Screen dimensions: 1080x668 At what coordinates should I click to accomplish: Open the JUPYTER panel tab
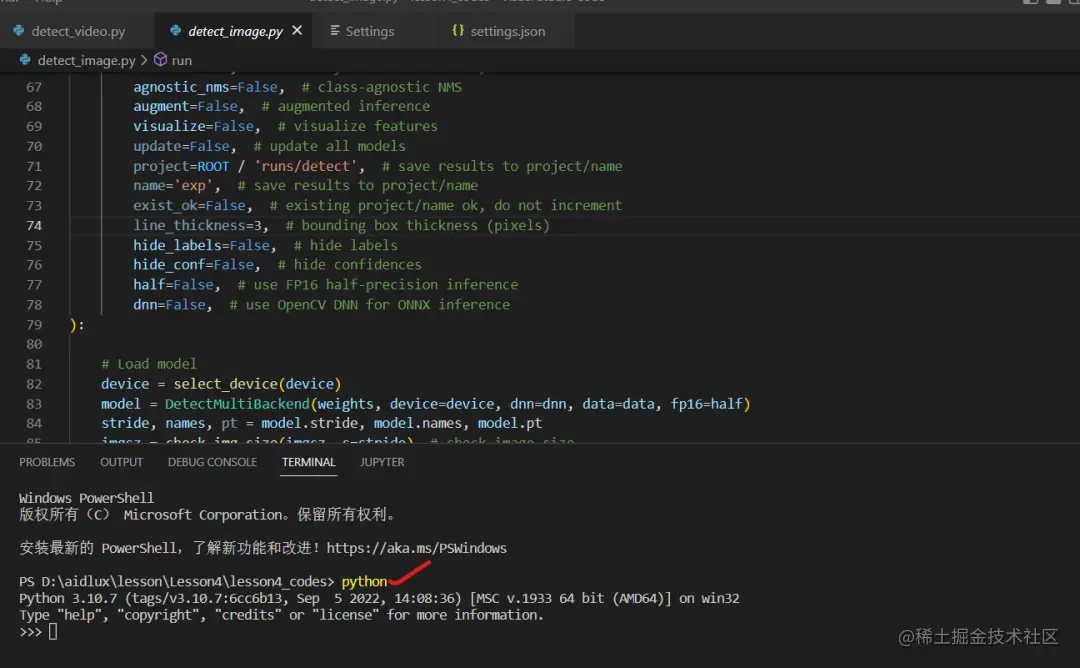pyautogui.click(x=382, y=462)
